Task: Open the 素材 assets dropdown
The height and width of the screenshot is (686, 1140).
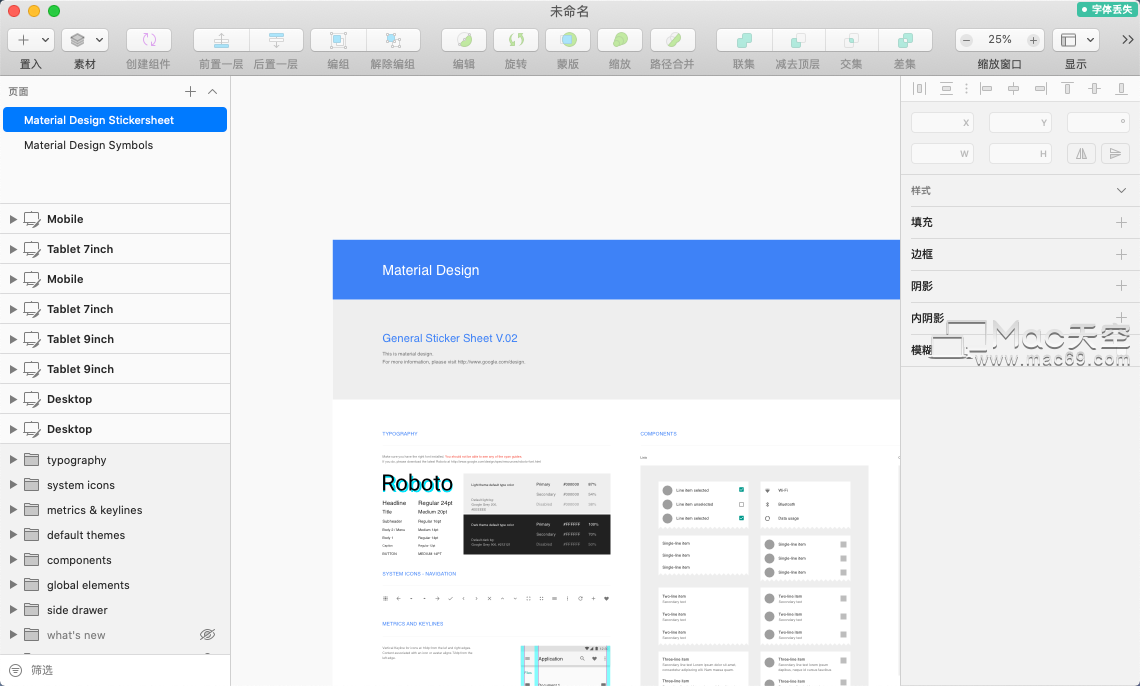Action: click(100, 40)
